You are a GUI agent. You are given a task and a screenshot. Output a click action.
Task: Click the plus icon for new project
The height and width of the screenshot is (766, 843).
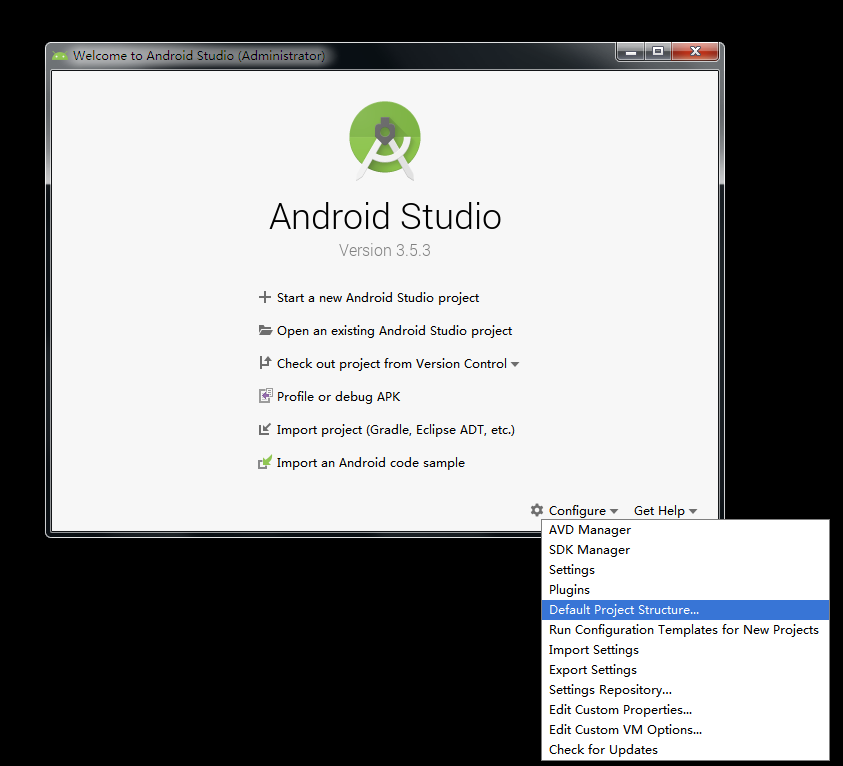tap(265, 297)
